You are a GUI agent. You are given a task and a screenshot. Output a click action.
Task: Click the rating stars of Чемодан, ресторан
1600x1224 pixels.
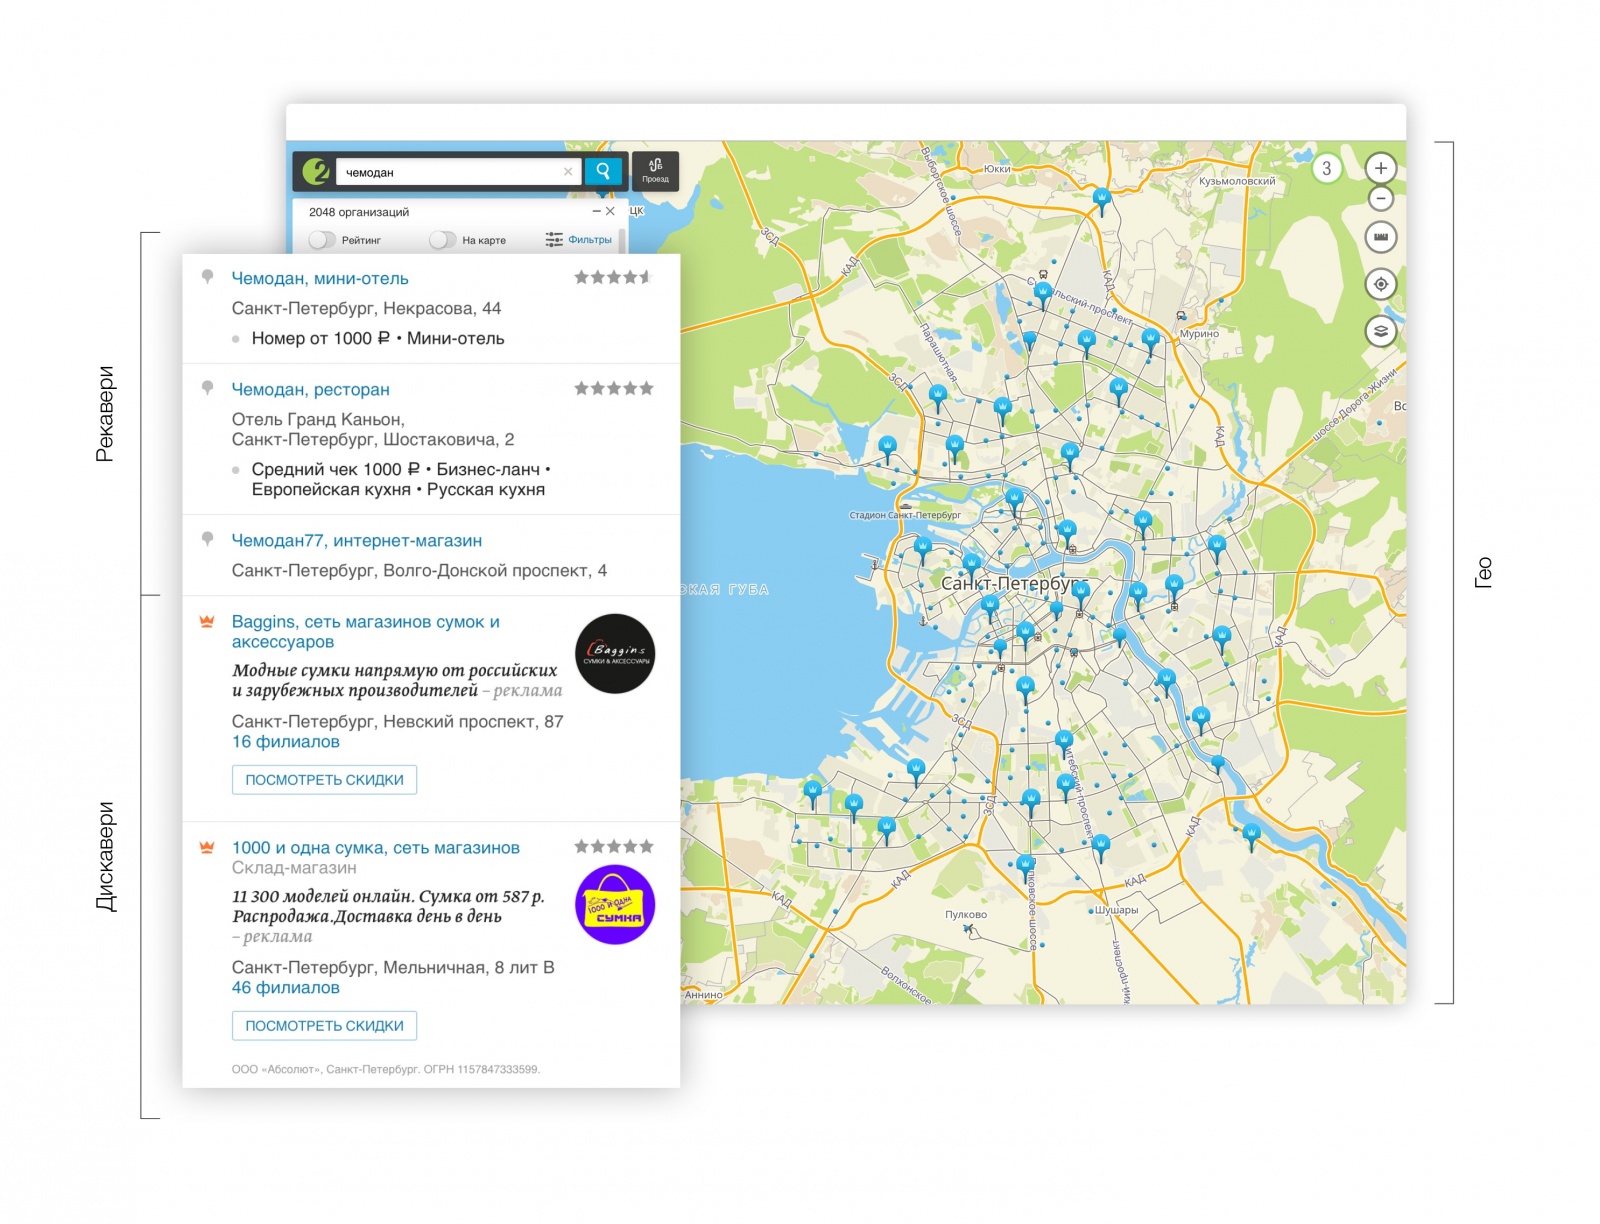point(613,388)
